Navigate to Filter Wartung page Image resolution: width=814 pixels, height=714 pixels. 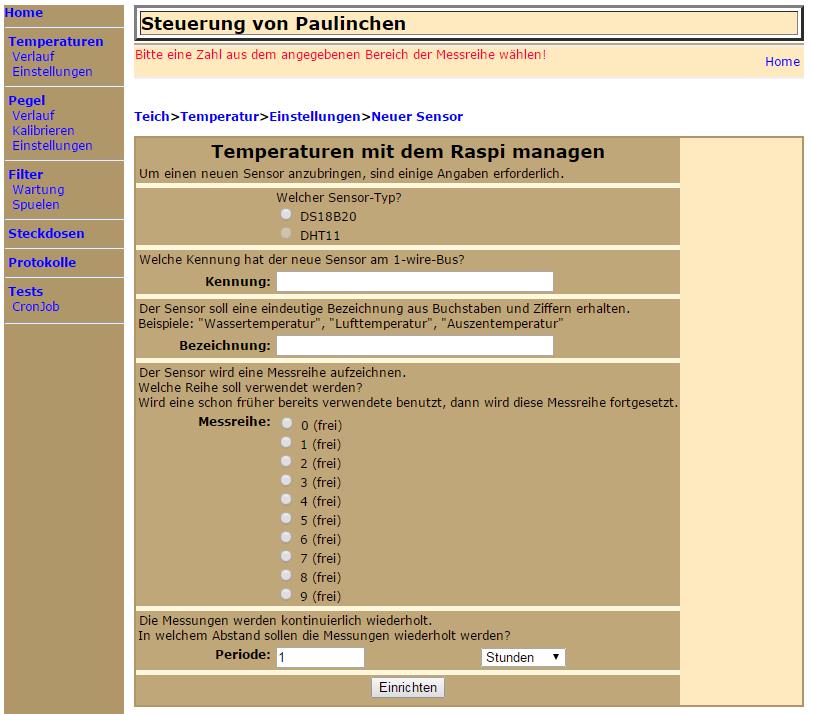coord(38,190)
